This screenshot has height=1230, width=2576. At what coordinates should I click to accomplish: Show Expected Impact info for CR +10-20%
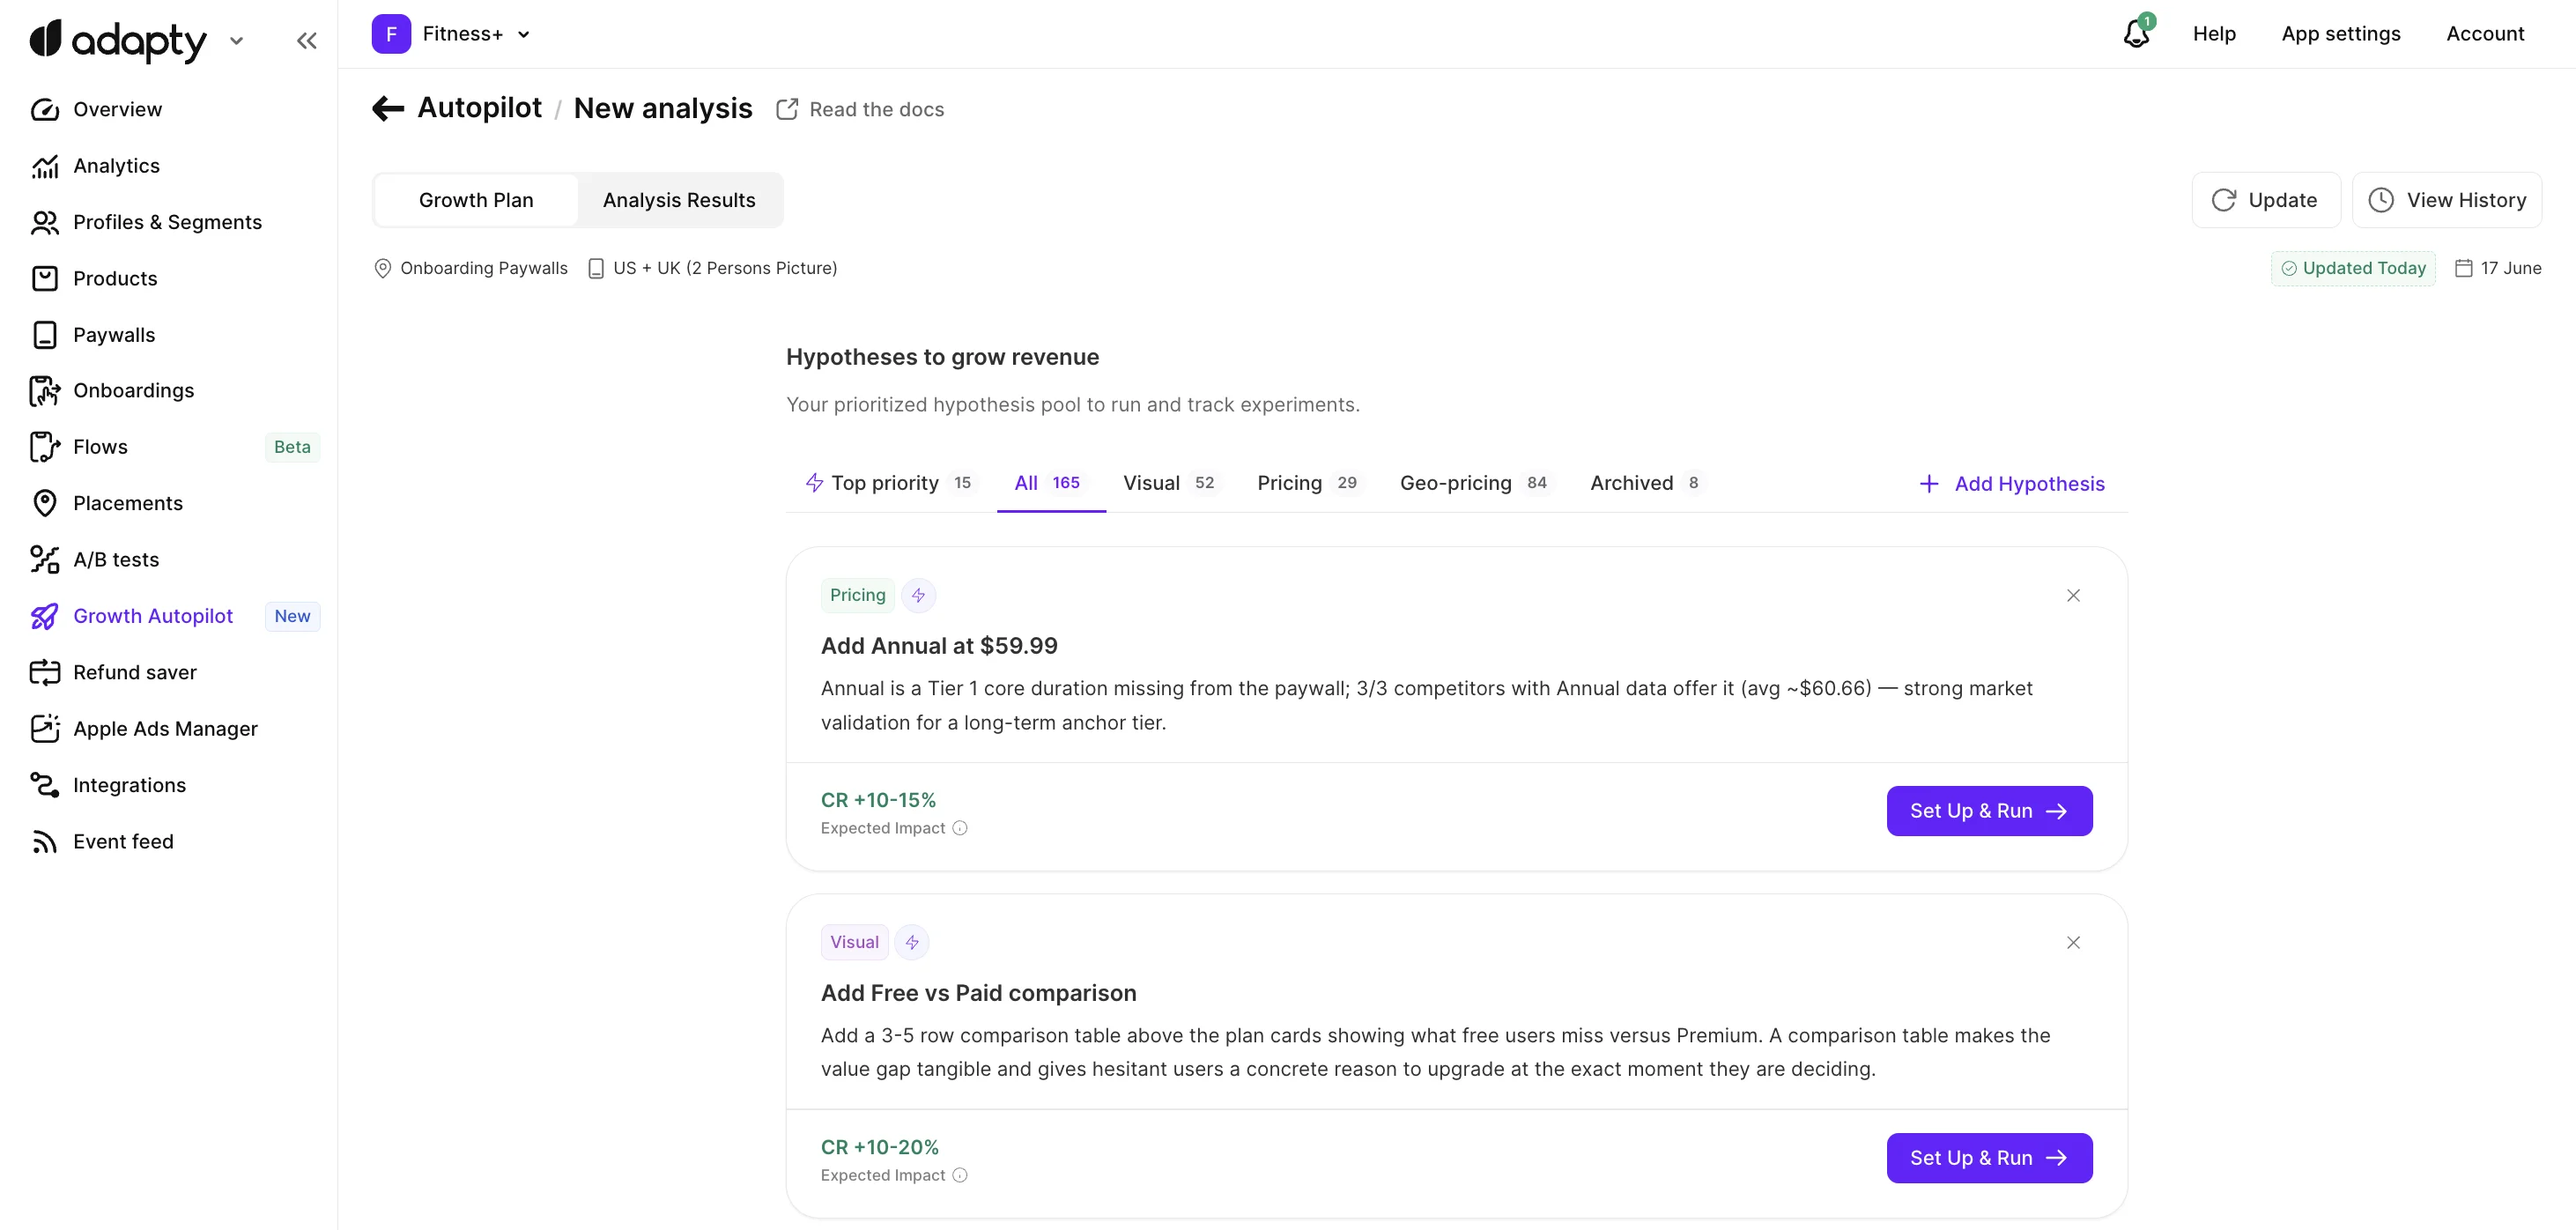tap(960, 1175)
